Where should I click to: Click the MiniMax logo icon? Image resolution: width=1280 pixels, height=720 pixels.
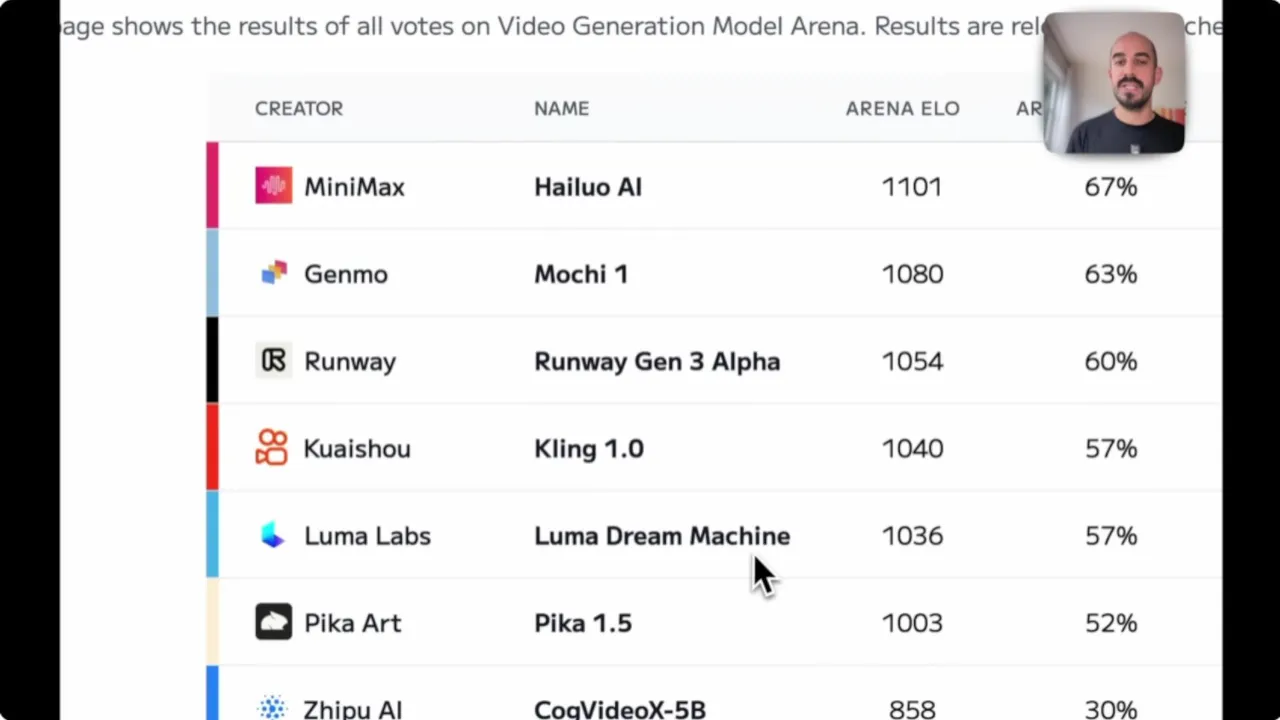point(273,186)
